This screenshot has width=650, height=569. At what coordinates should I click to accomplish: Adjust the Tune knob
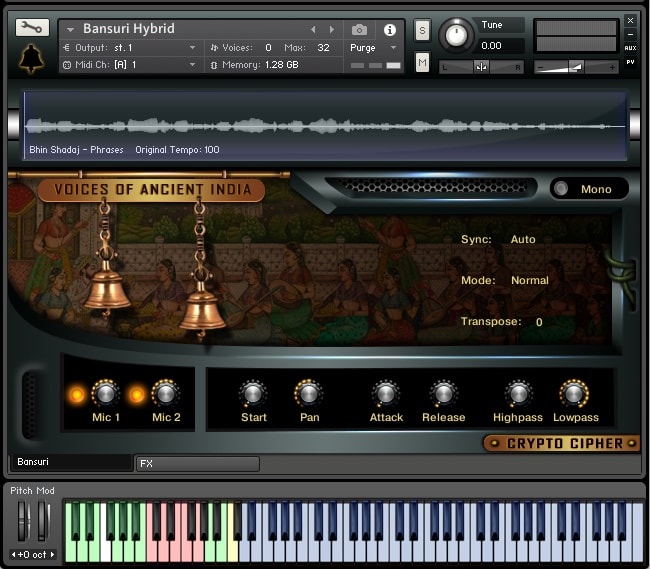pyautogui.click(x=456, y=36)
